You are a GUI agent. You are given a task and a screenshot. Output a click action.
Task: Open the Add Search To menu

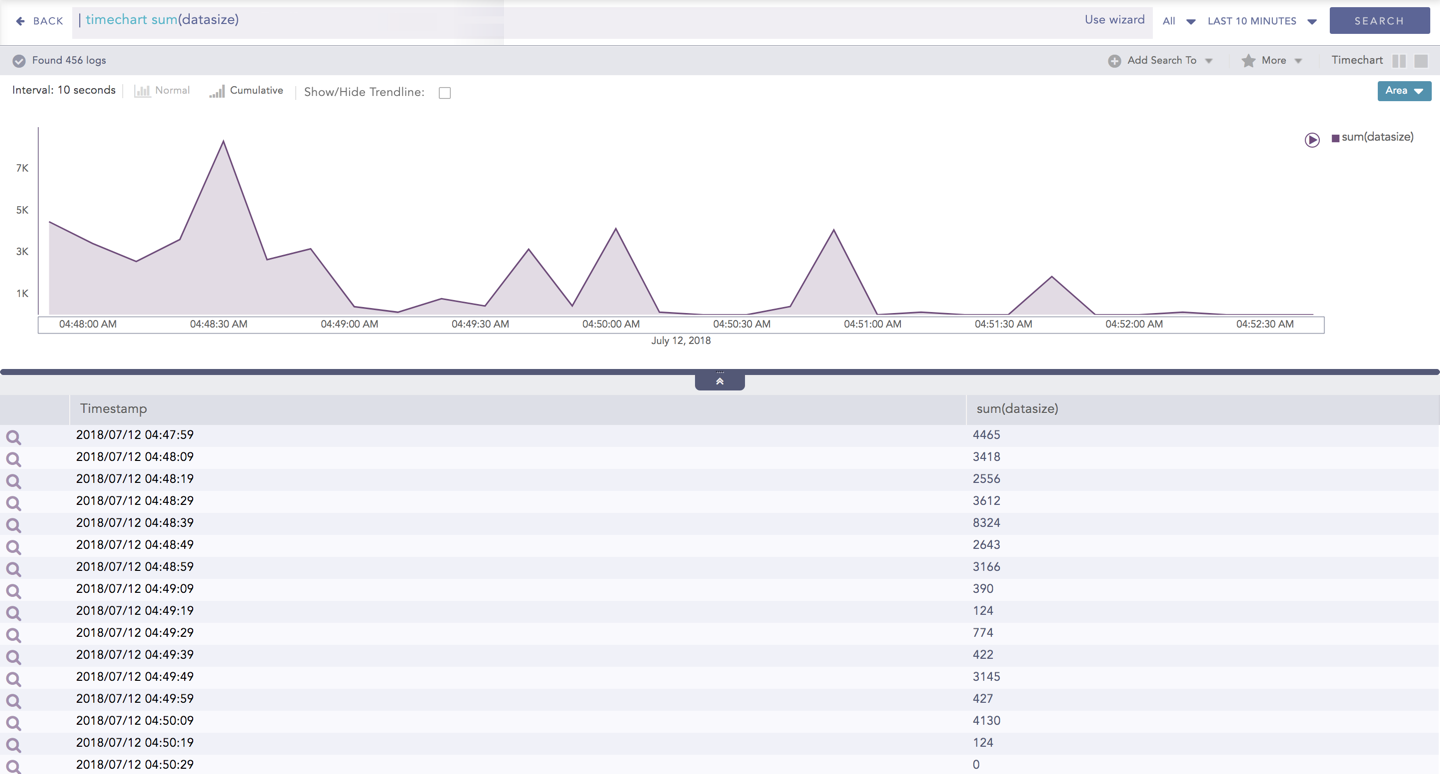pyautogui.click(x=1162, y=61)
